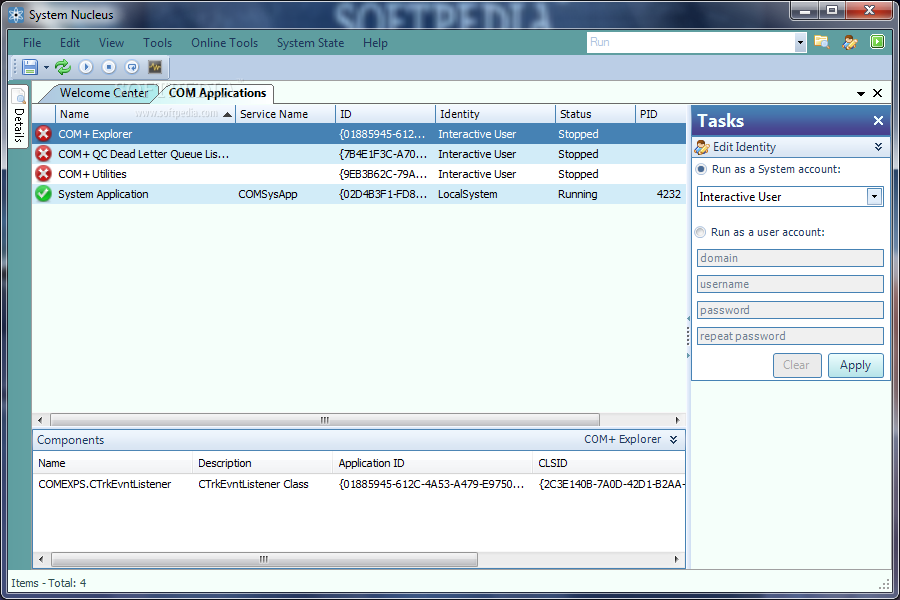The width and height of the screenshot is (900, 600).
Task: Click left scroll arrow of Components list
Action: pos(41,559)
